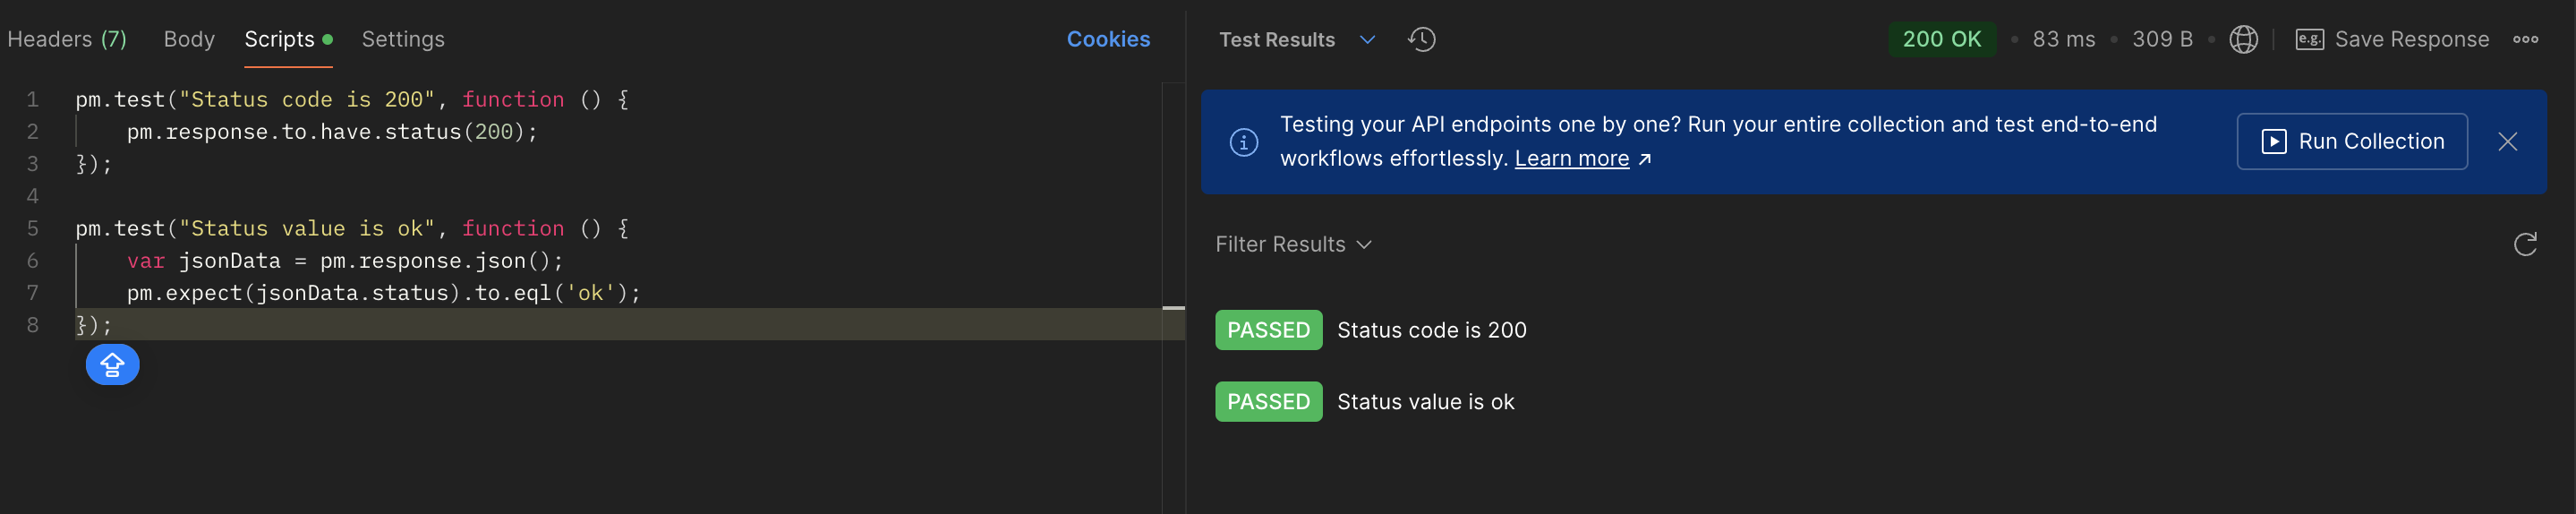Click the refresh test results icon
This screenshot has height=514, width=2576.
point(2524,244)
